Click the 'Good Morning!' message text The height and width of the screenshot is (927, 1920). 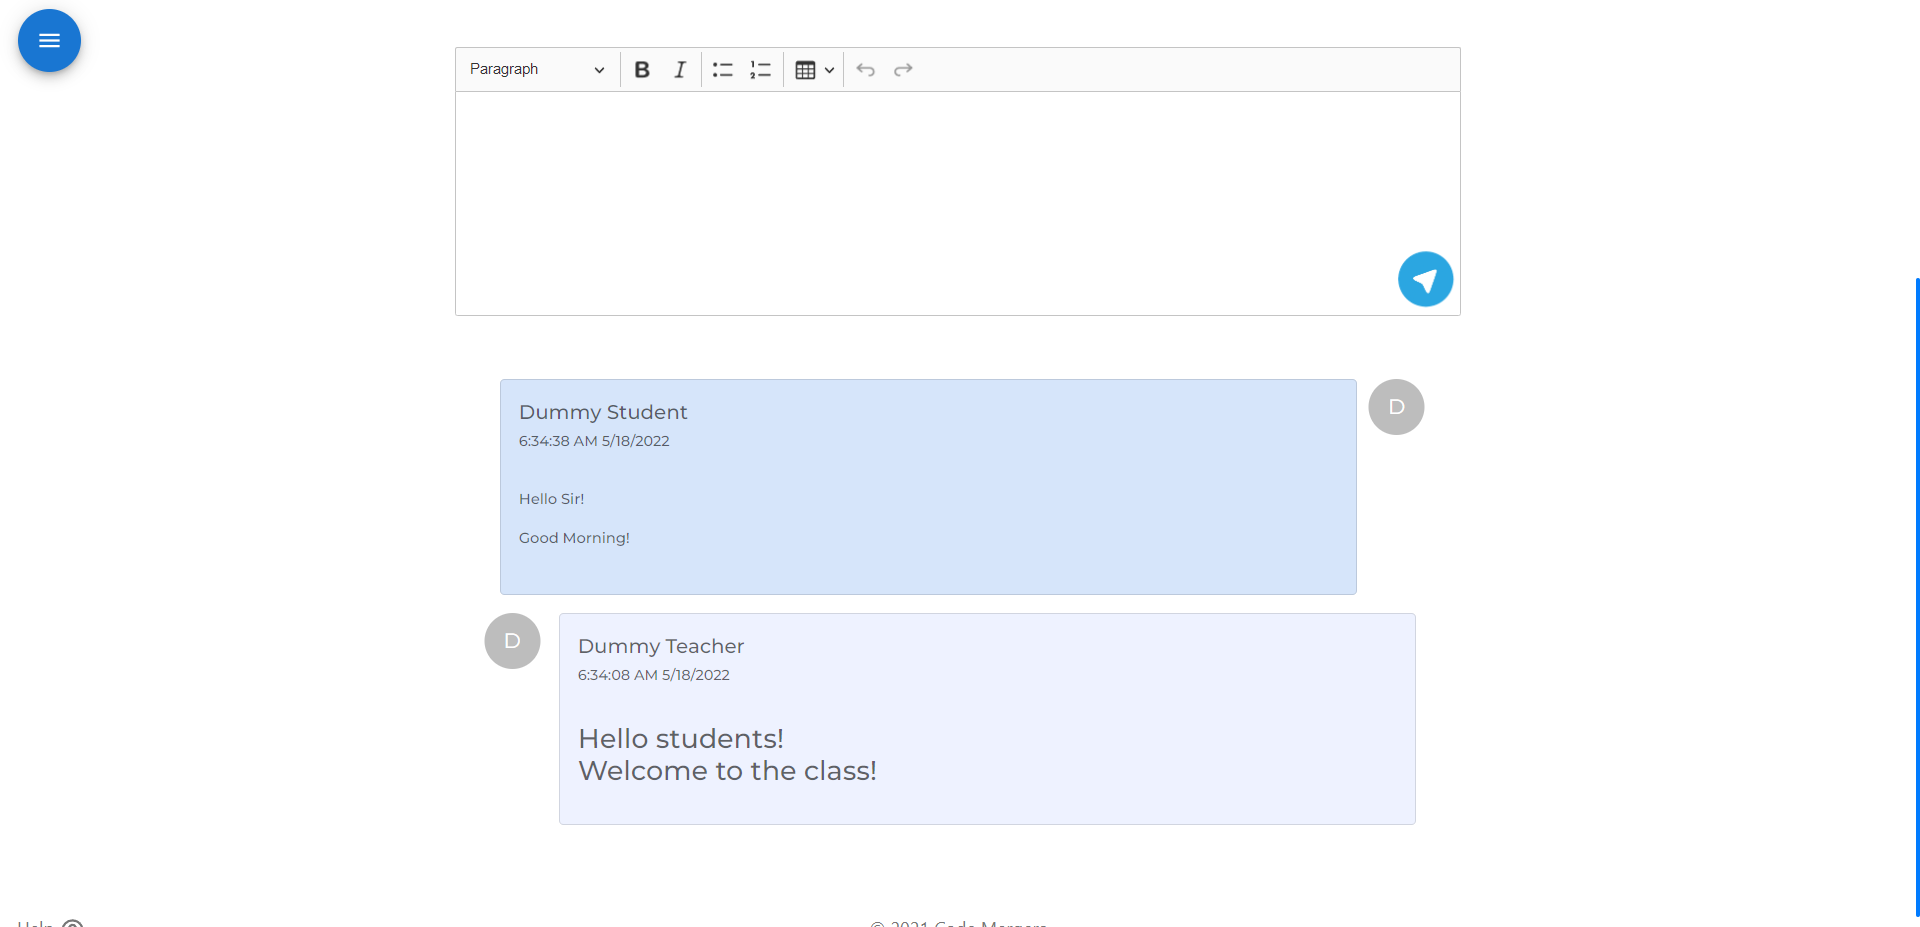pos(574,538)
